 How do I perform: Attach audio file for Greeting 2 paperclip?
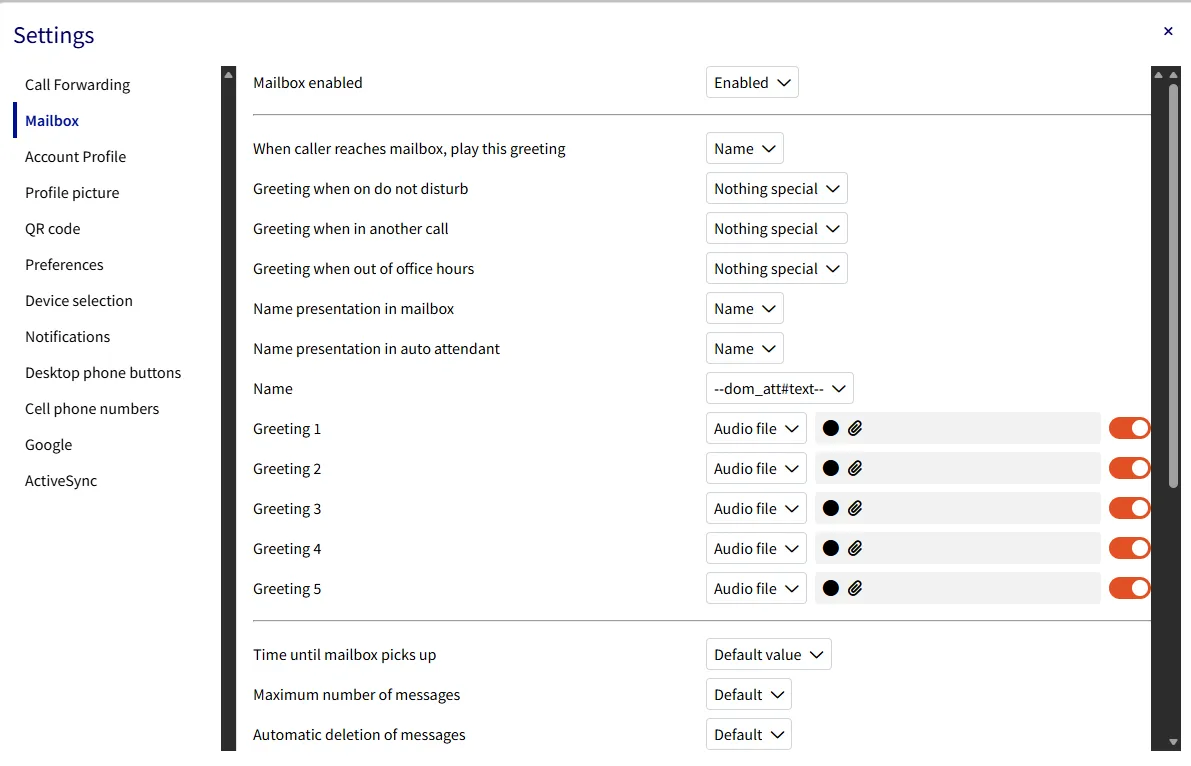(855, 469)
